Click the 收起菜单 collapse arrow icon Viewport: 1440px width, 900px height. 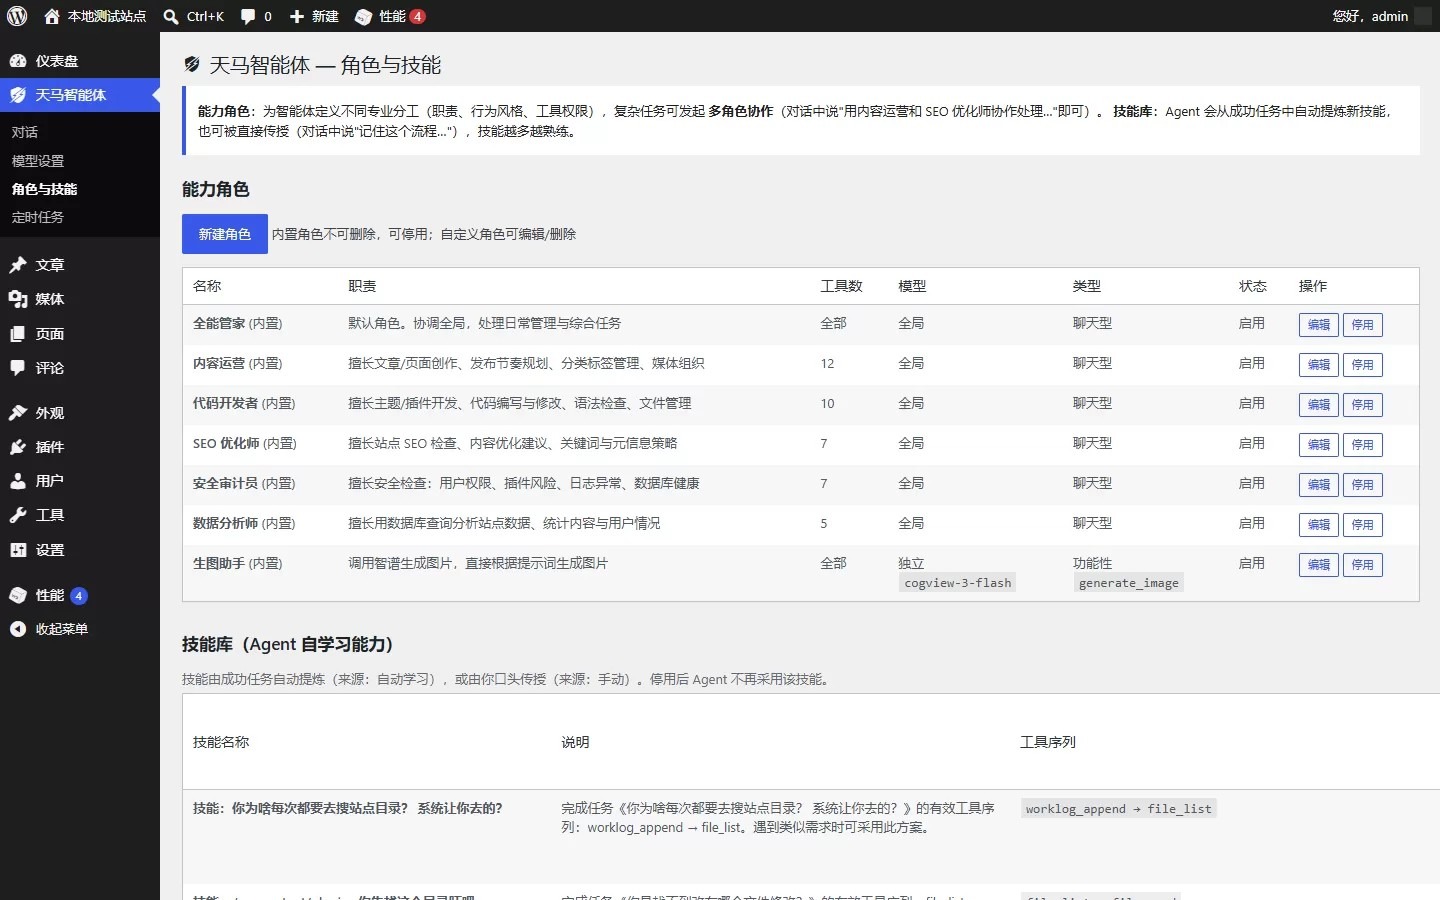[18, 629]
